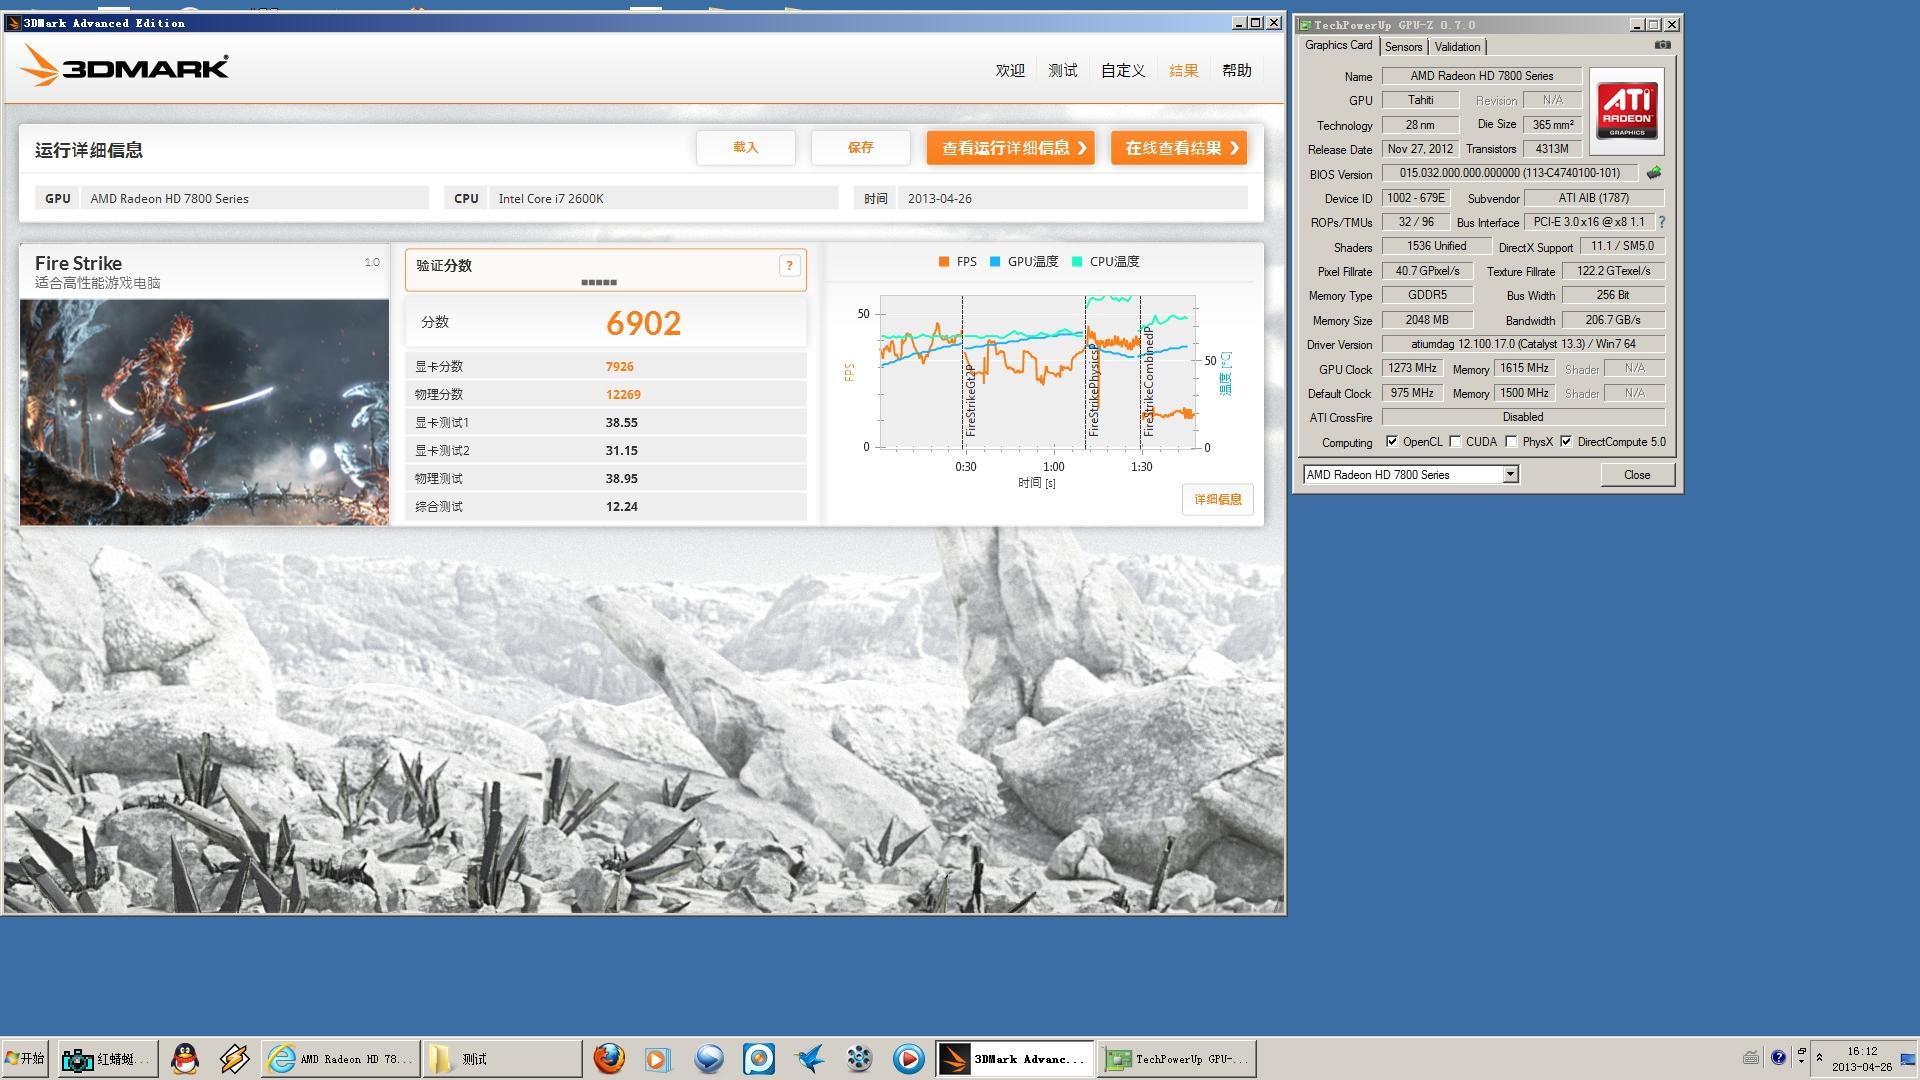Open the QQ penguin icon on the taskbar
This screenshot has width=1920, height=1080.
tap(185, 1058)
